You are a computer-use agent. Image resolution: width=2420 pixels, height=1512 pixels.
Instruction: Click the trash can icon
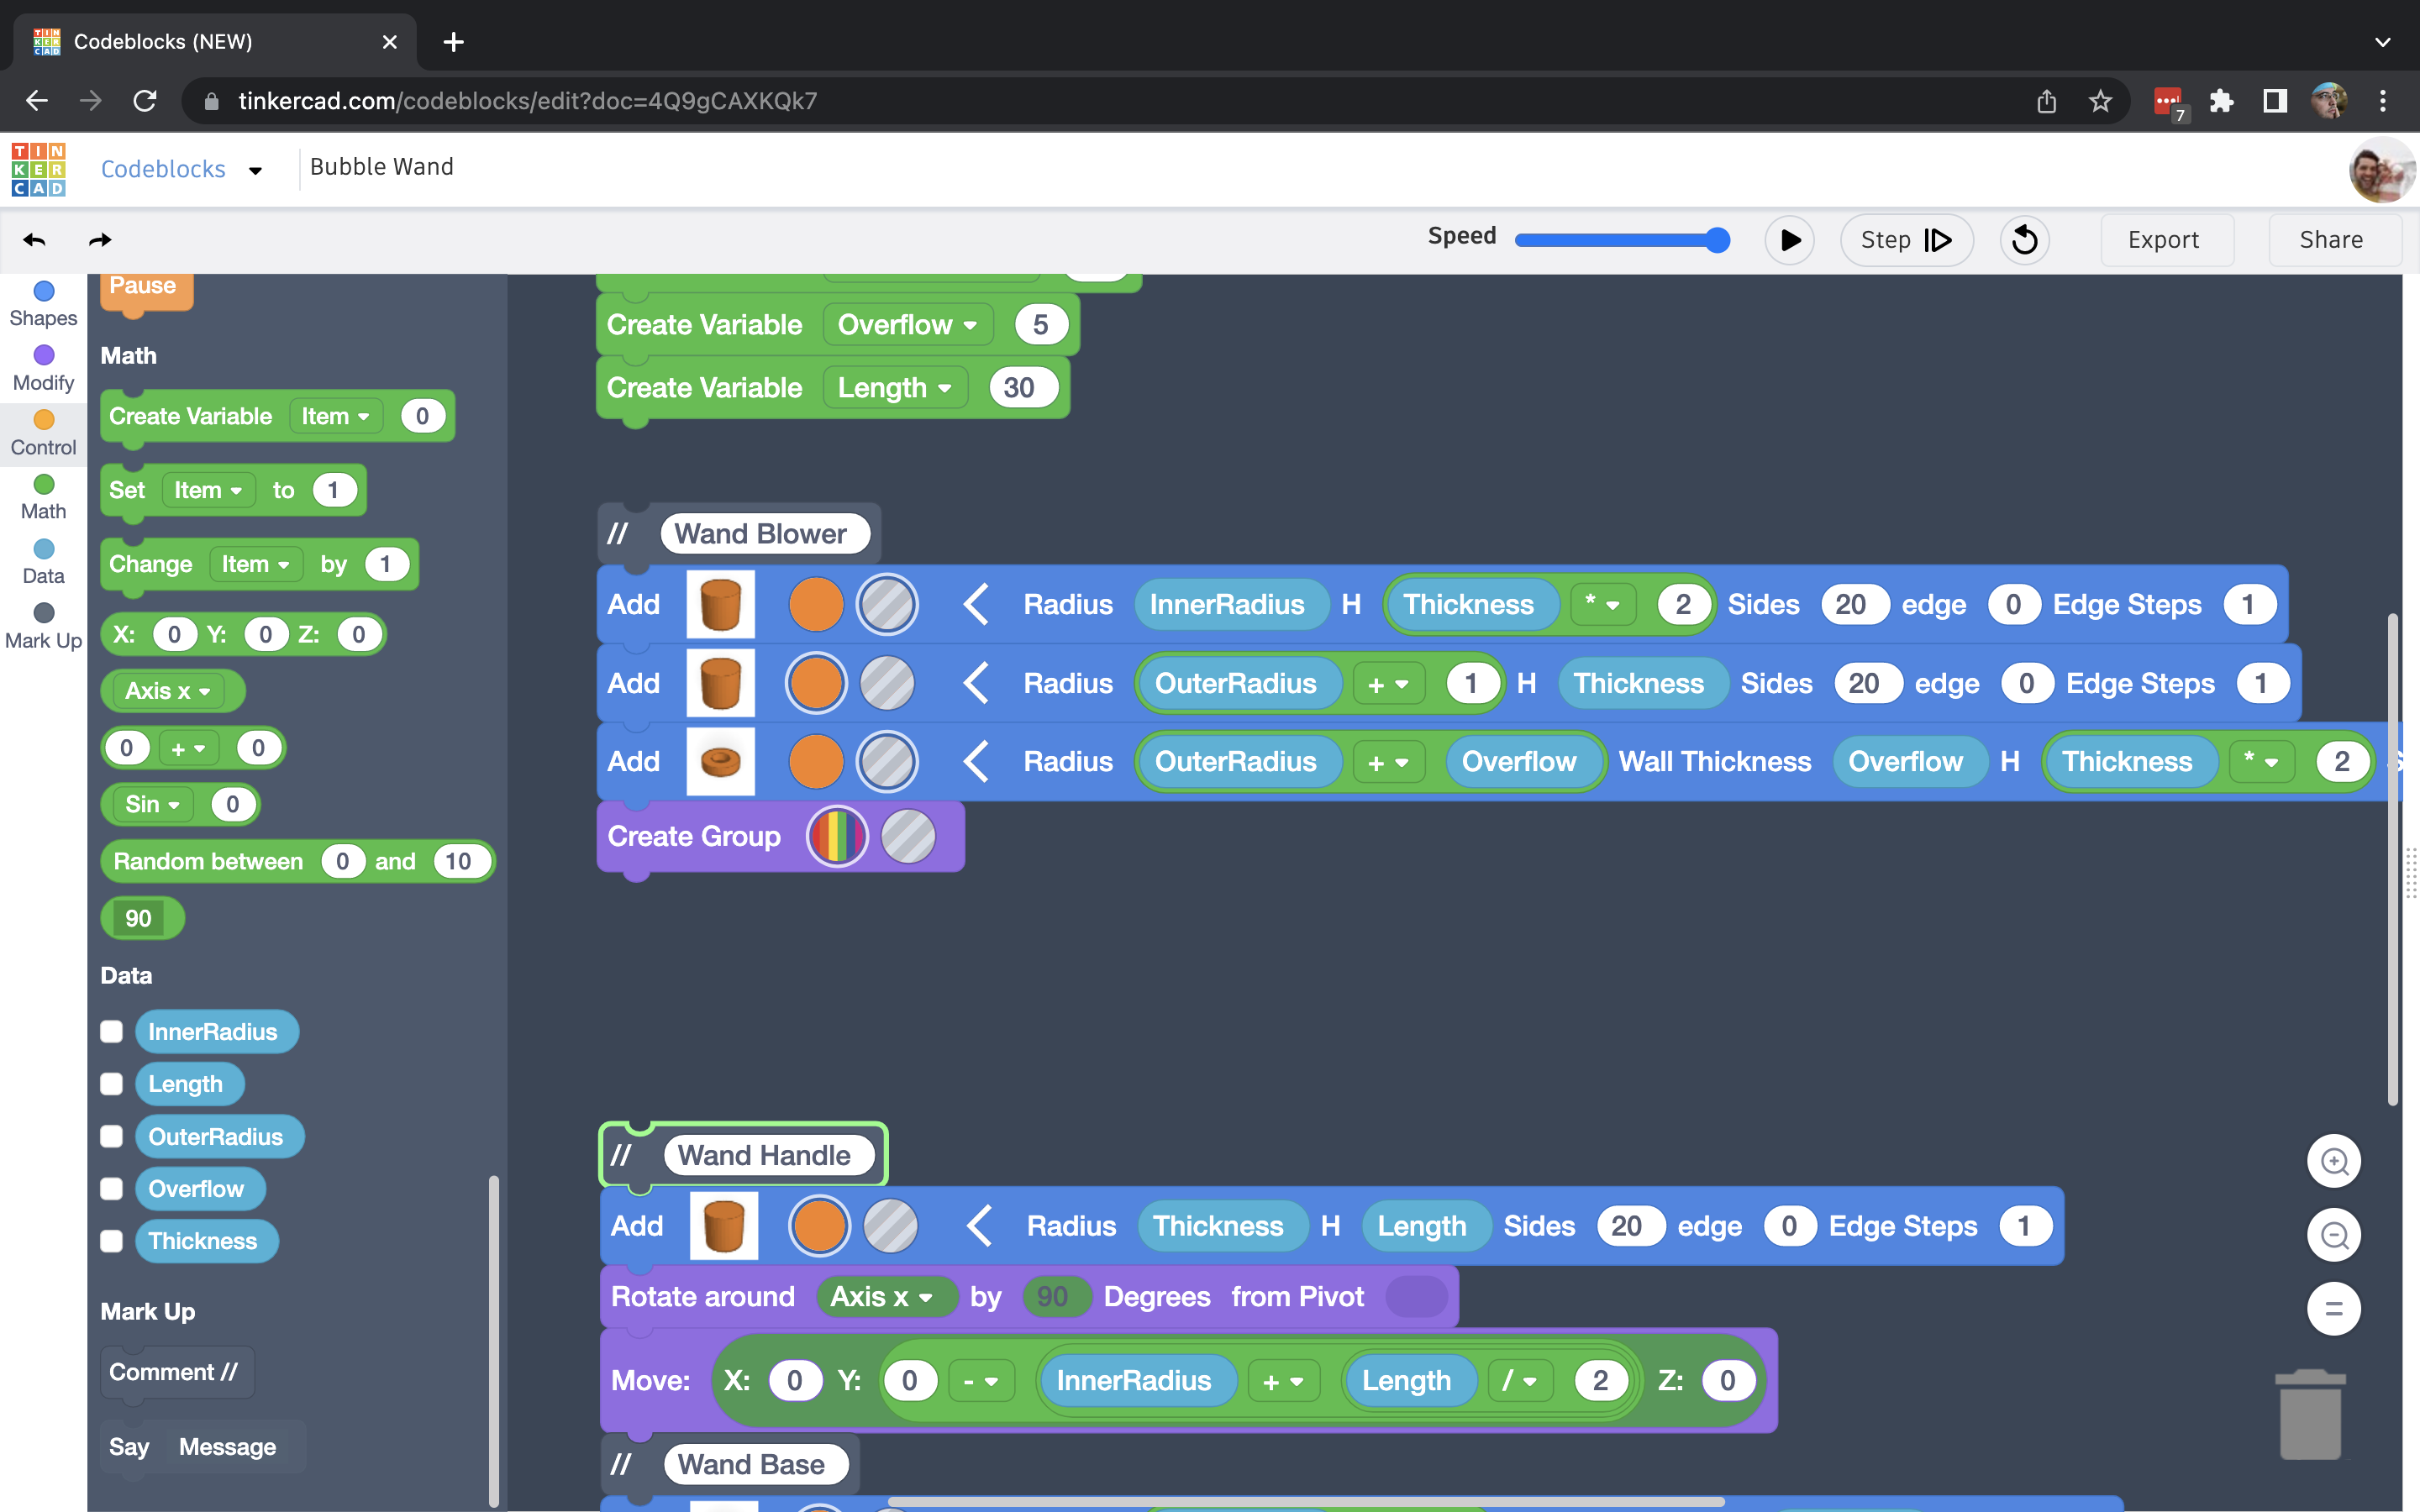click(x=2309, y=1415)
